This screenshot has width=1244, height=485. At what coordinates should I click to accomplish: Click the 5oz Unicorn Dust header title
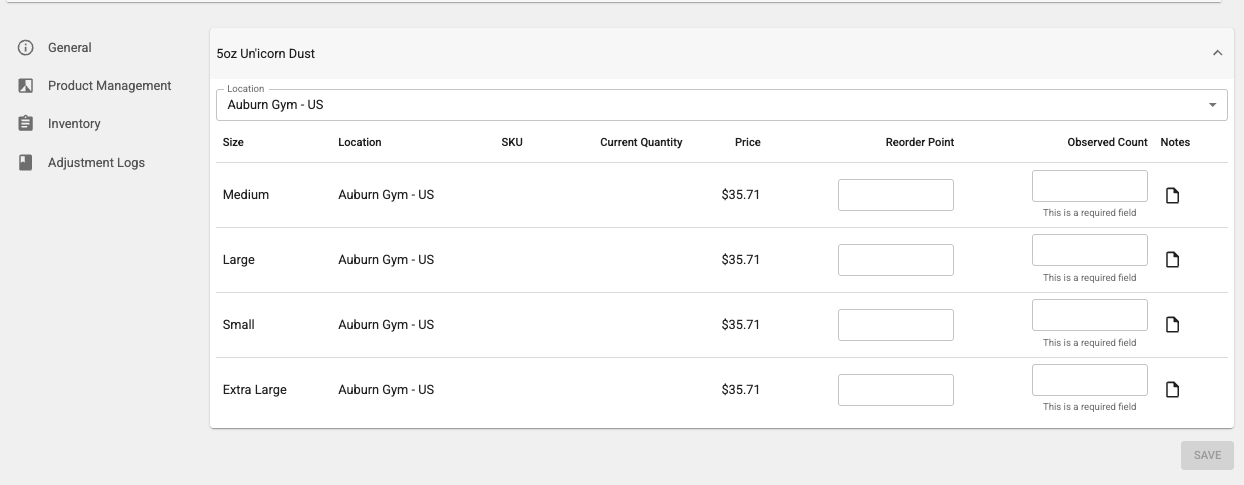(266, 54)
